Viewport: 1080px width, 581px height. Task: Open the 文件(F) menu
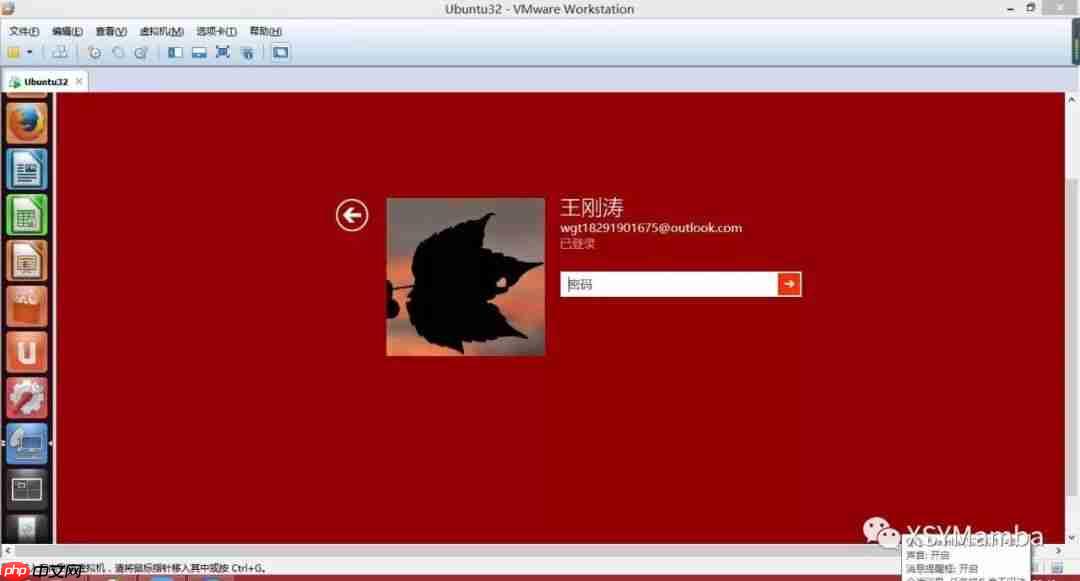click(23, 31)
